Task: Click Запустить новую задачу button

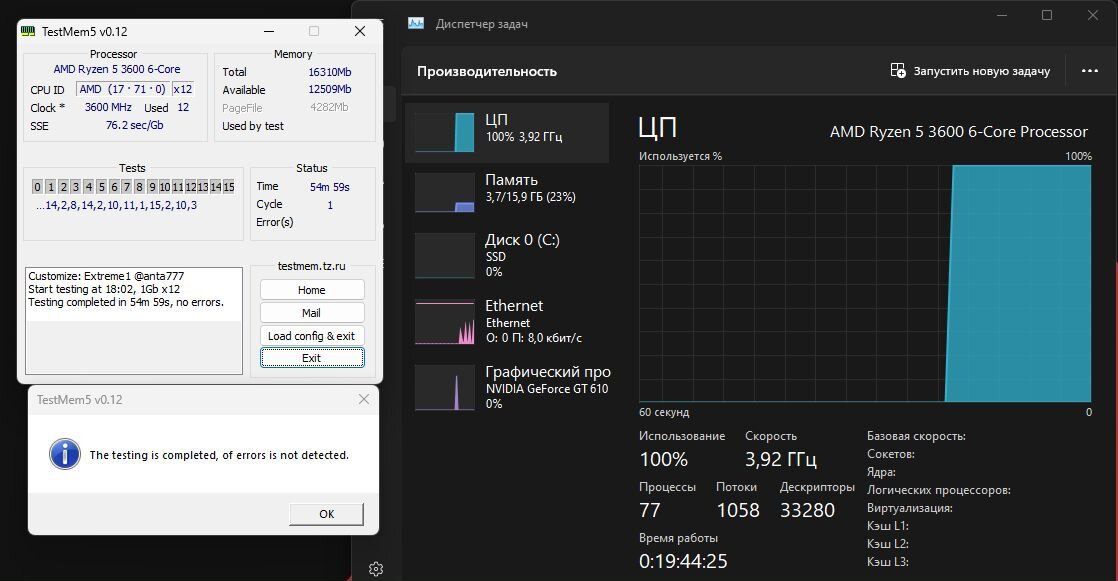Action: click(970, 71)
